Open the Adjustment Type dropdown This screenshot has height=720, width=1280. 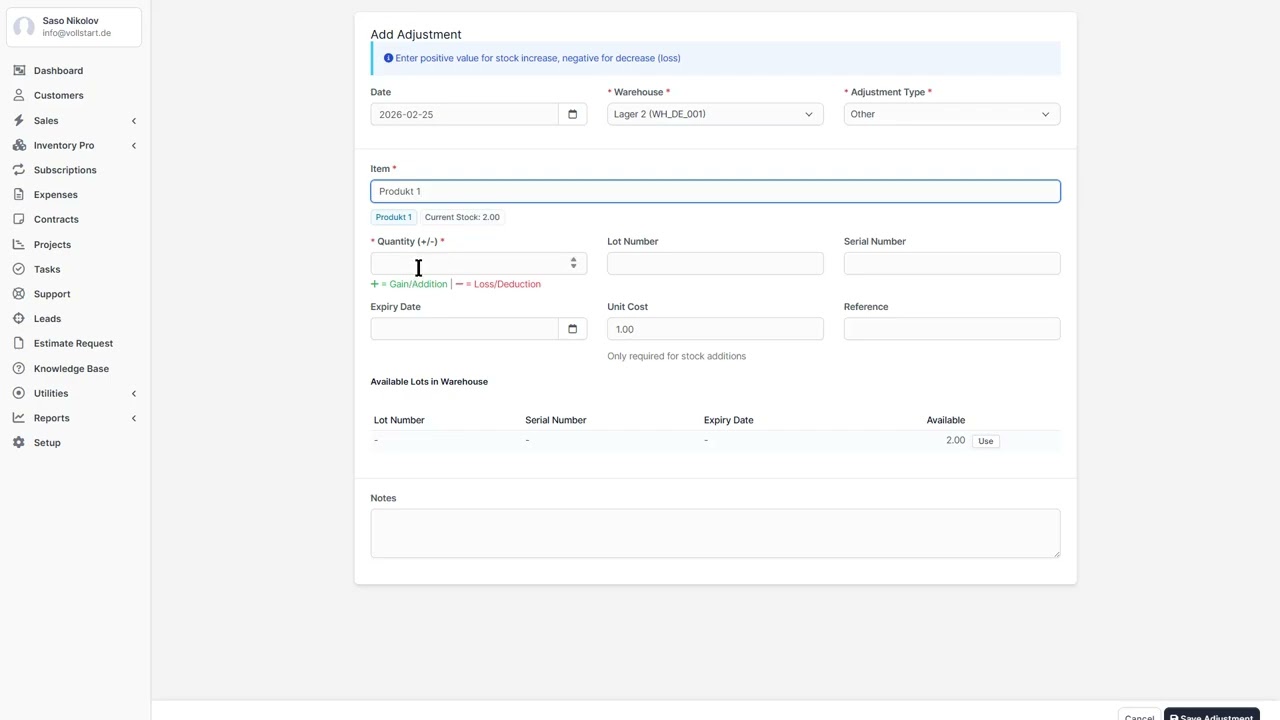(952, 114)
